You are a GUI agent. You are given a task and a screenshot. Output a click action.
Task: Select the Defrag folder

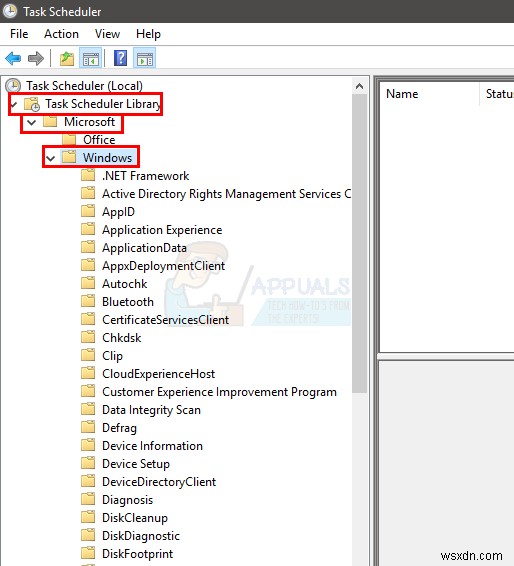coord(119,428)
